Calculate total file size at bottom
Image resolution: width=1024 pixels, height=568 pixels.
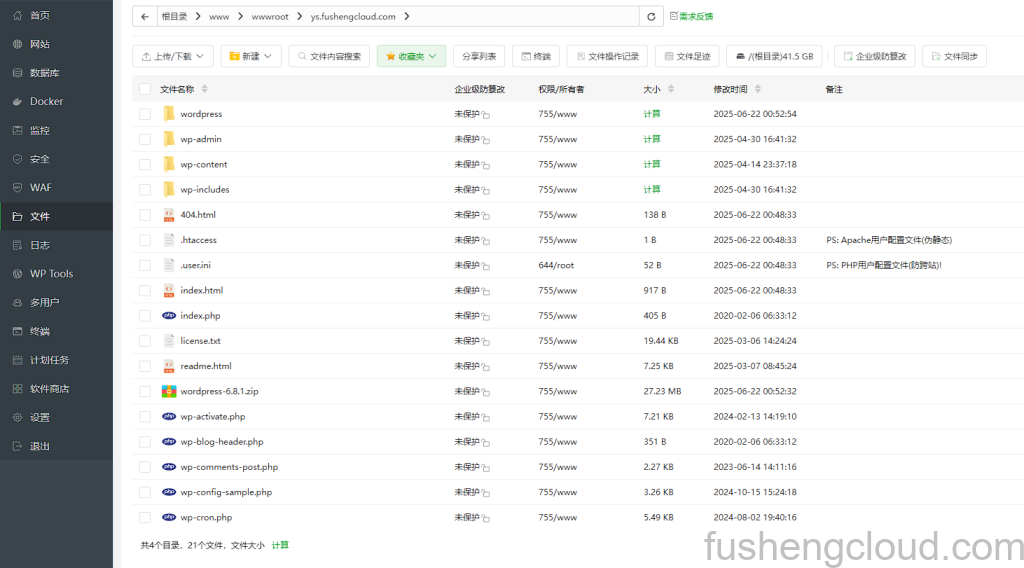(x=280, y=545)
